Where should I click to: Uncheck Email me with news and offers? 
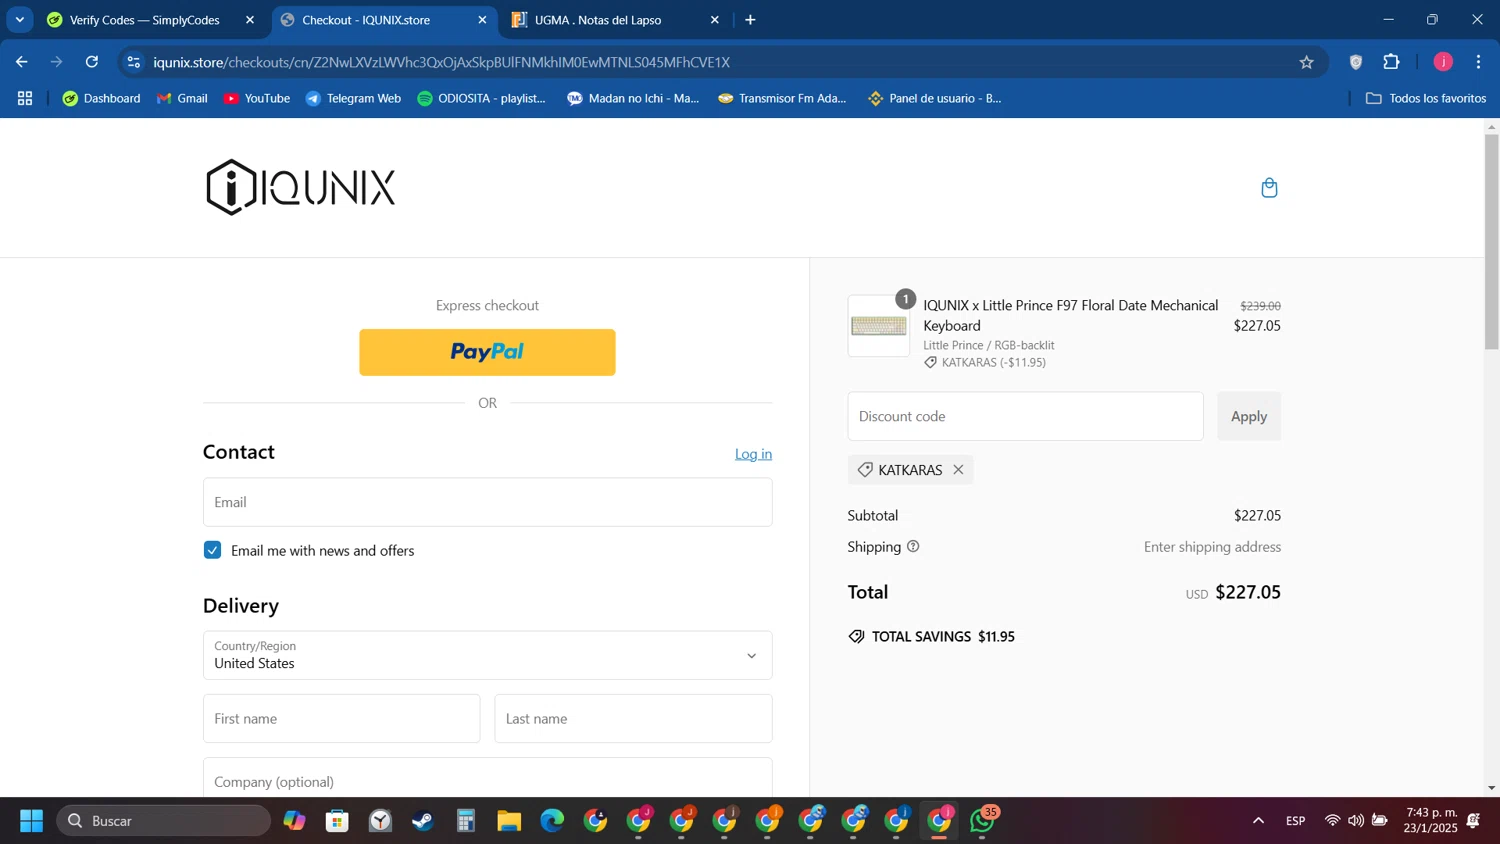[212, 550]
